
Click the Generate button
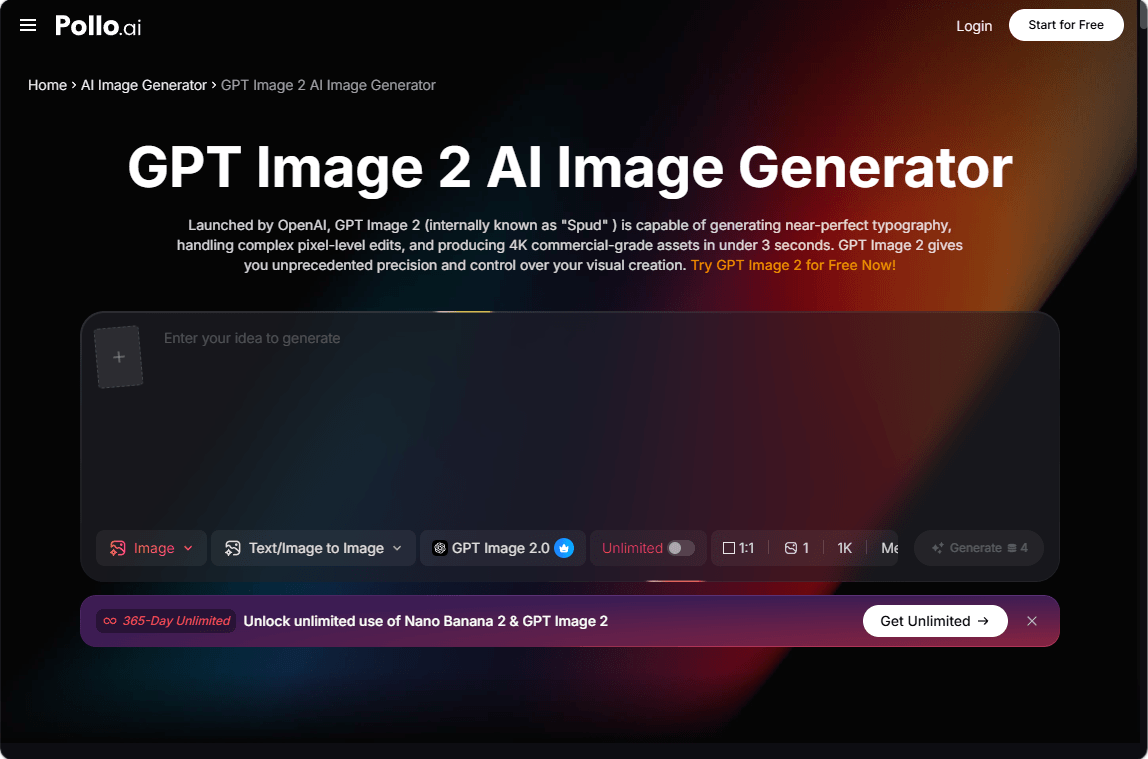click(979, 547)
